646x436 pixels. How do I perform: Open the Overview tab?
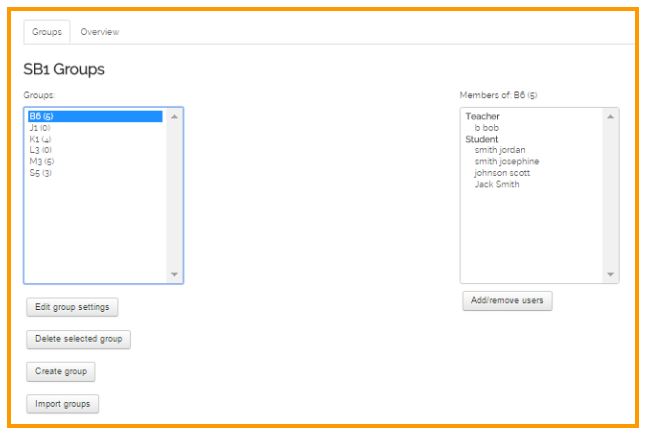tap(99, 32)
